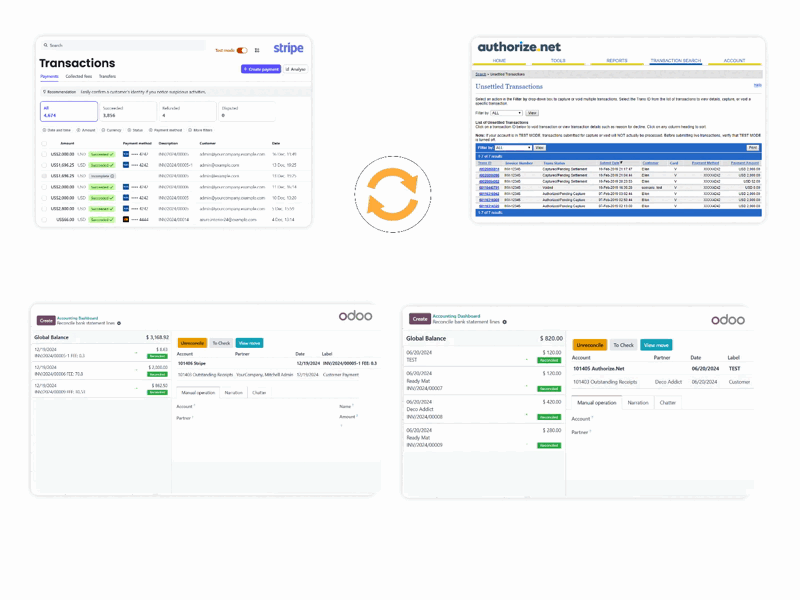
Task: Click Unreconcile in Odoo Stripe panel
Action: [192, 343]
